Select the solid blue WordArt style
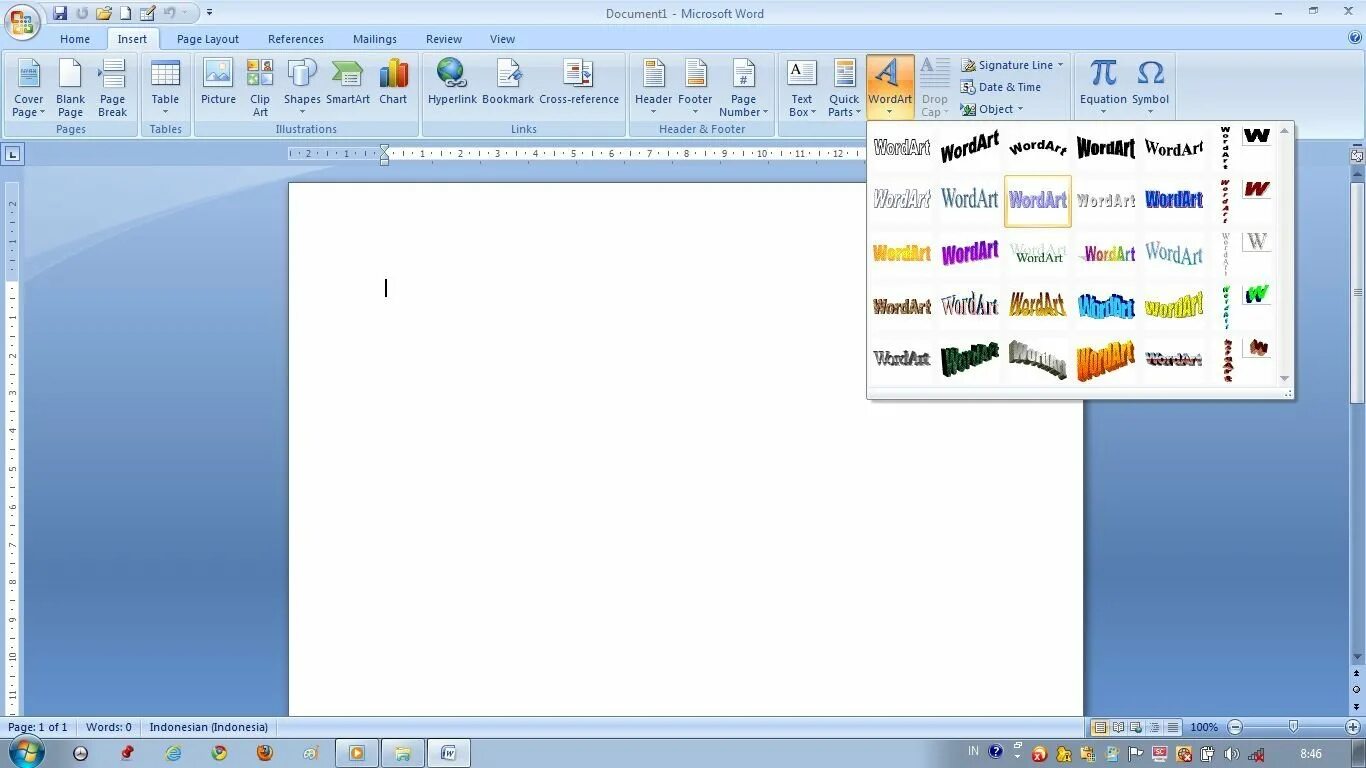The height and width of the screenshot is (768, 1366). pyautogui.click(x=1174, y=200)
